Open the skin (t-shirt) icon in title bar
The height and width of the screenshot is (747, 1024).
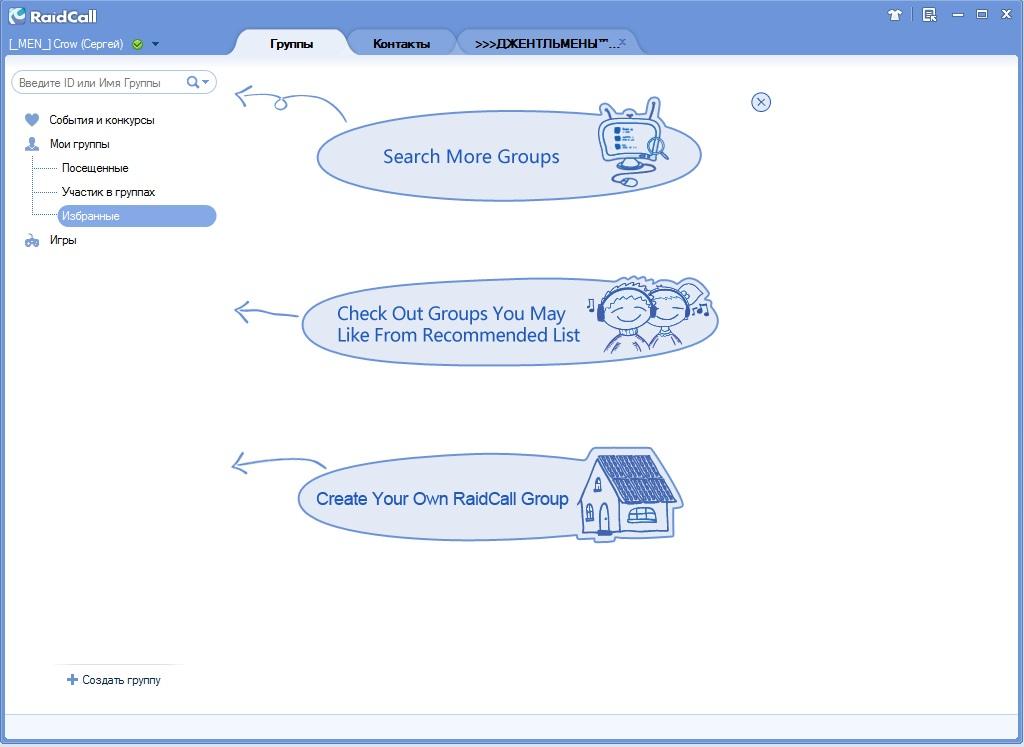tap(895, 14)
